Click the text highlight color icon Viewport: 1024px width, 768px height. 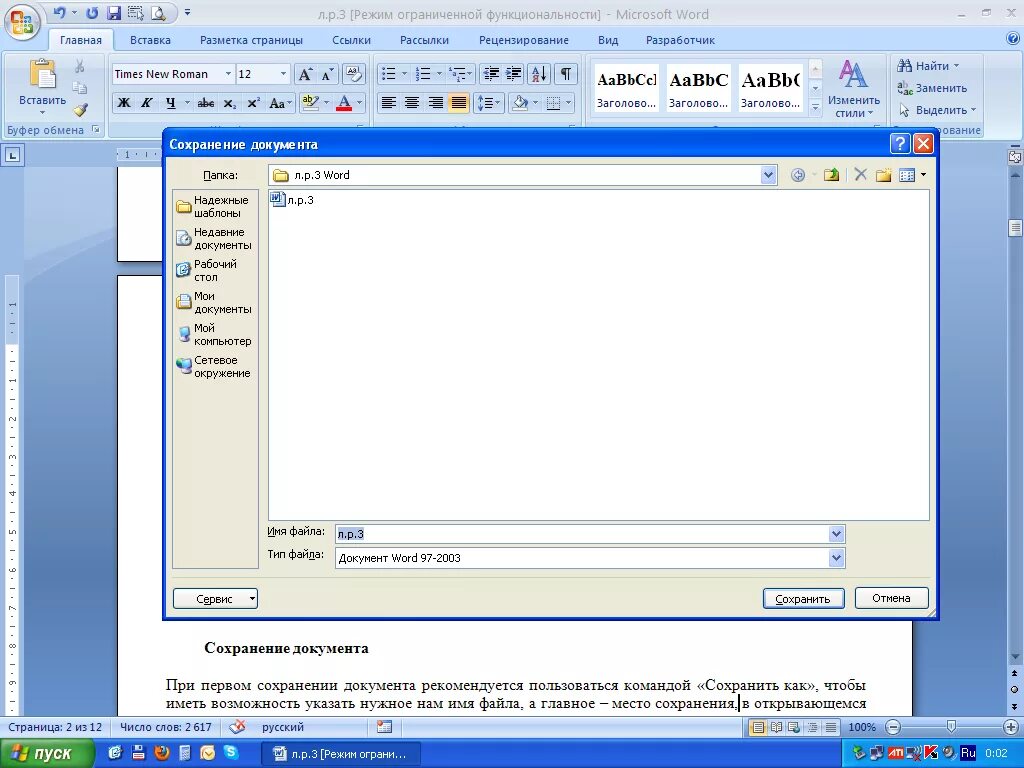click(x=310, y=103)
